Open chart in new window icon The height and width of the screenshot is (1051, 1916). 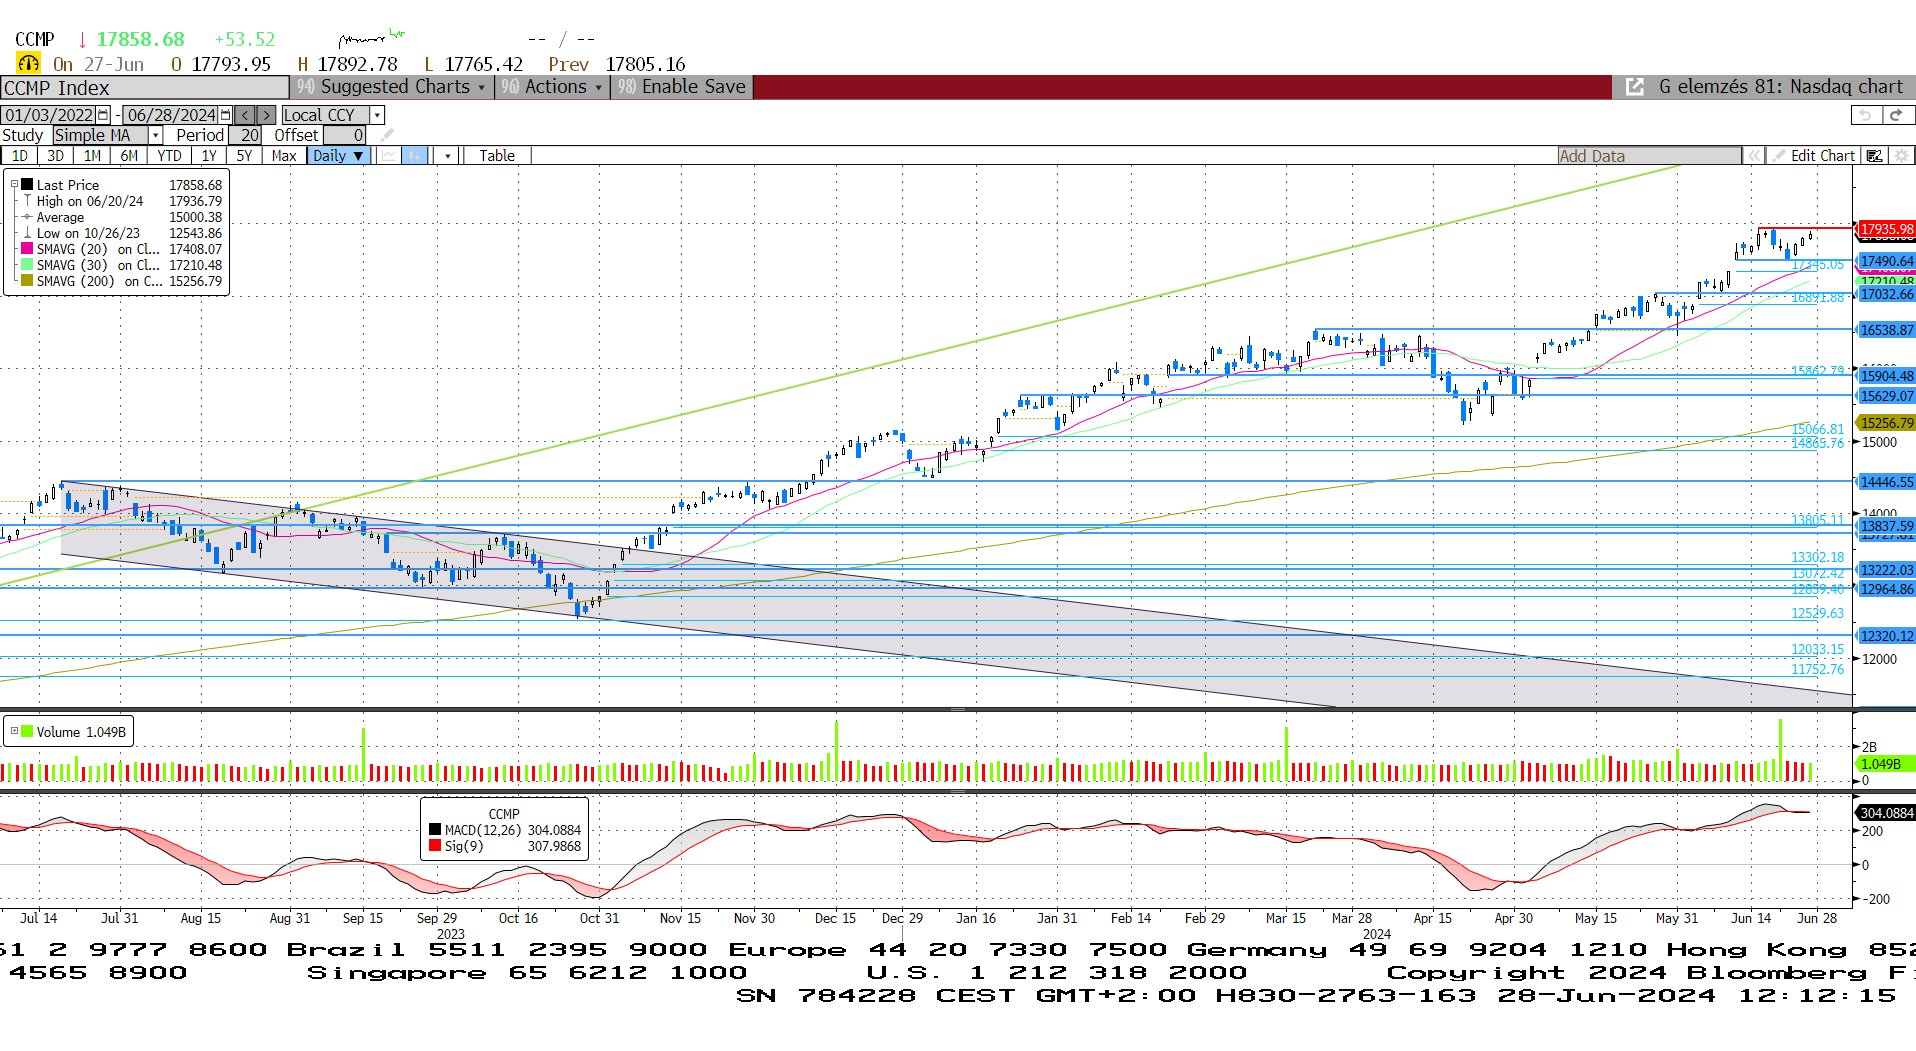click(1635, 87)
